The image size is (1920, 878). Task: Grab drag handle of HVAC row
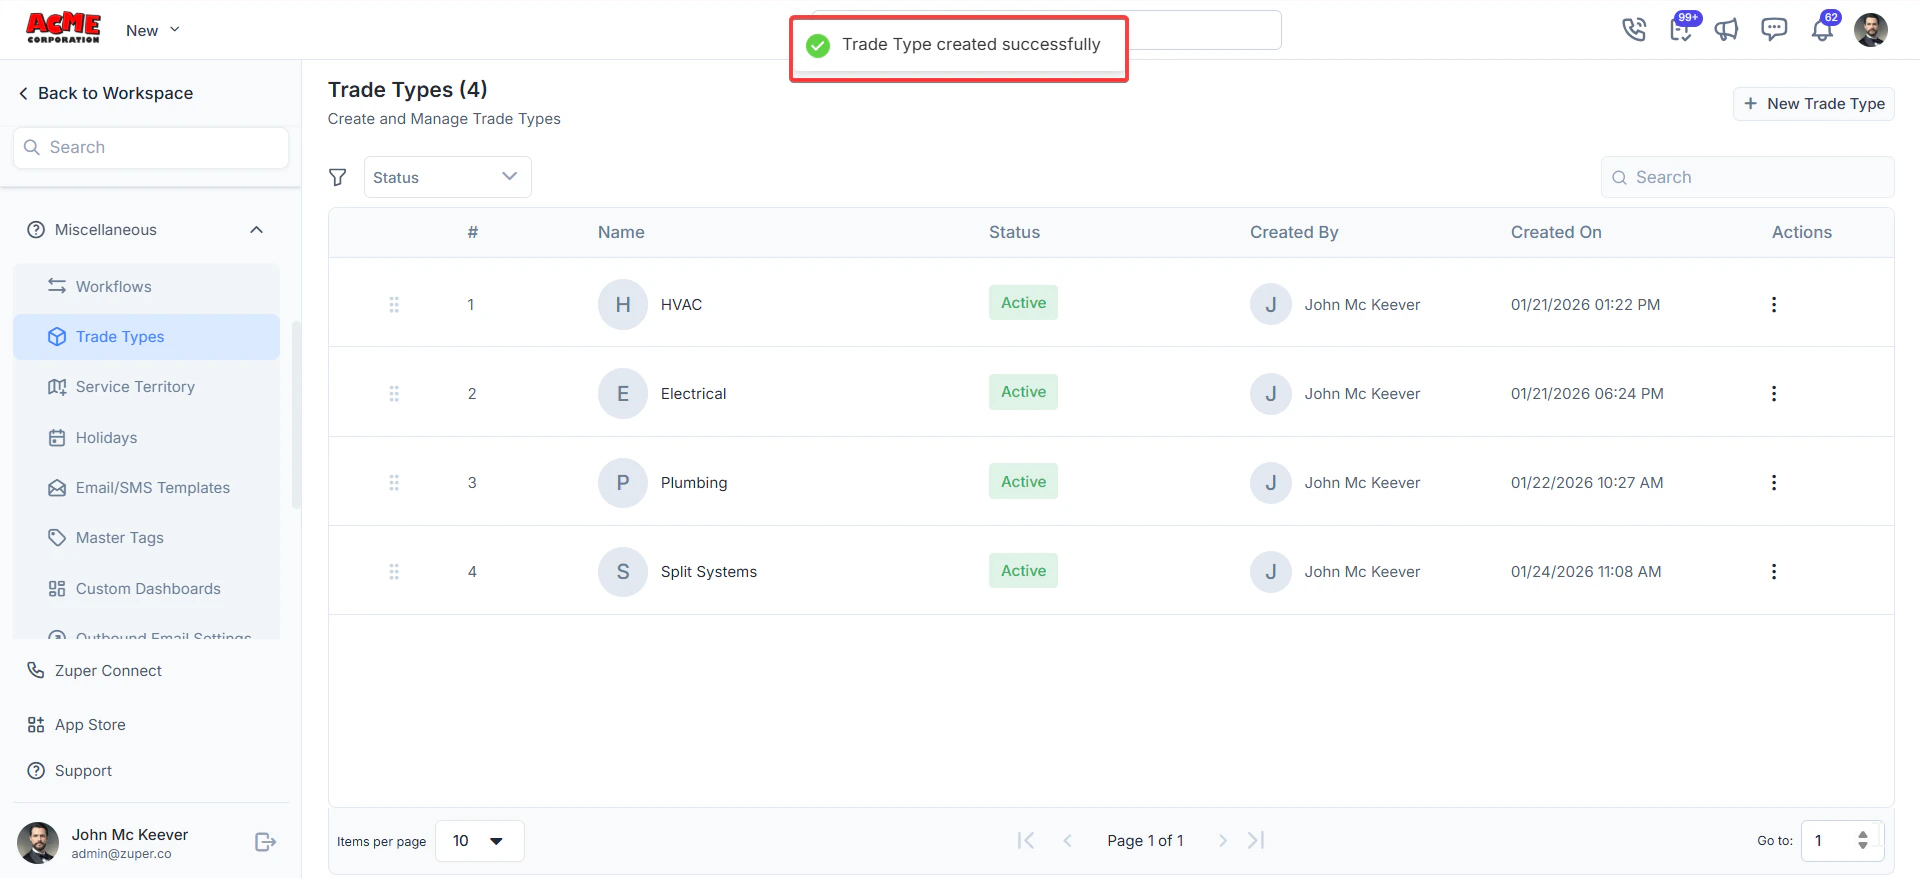pyautogui.click(x=394, y=305)
